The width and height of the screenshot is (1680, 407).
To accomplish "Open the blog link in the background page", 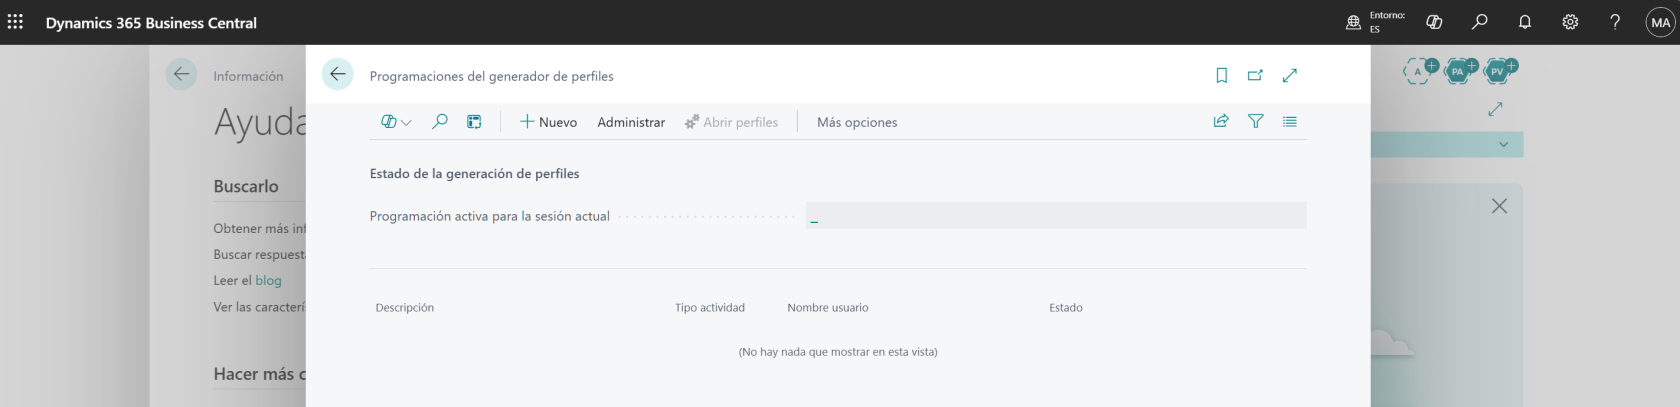I will (x=268, y=281).
